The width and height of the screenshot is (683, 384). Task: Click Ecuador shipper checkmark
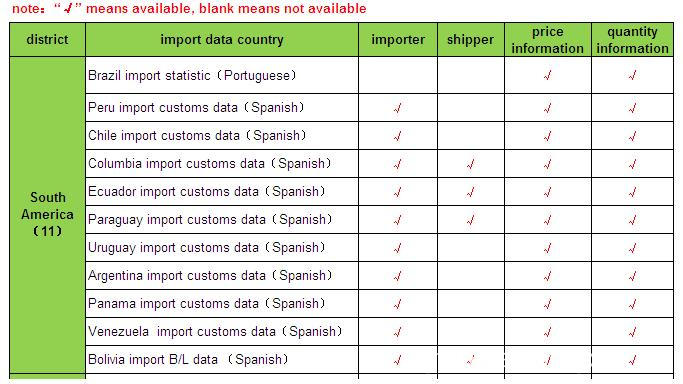click(470, 192)
